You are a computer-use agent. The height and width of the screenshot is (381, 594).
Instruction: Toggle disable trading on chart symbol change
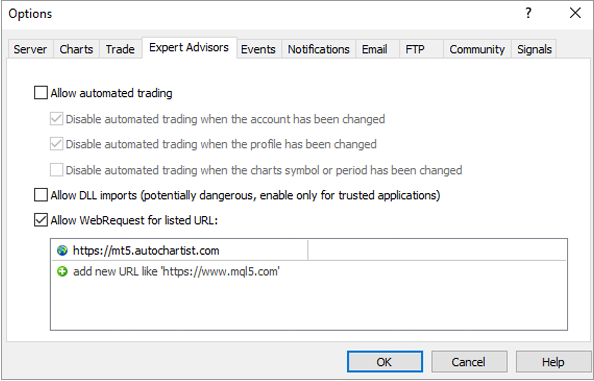56,170
